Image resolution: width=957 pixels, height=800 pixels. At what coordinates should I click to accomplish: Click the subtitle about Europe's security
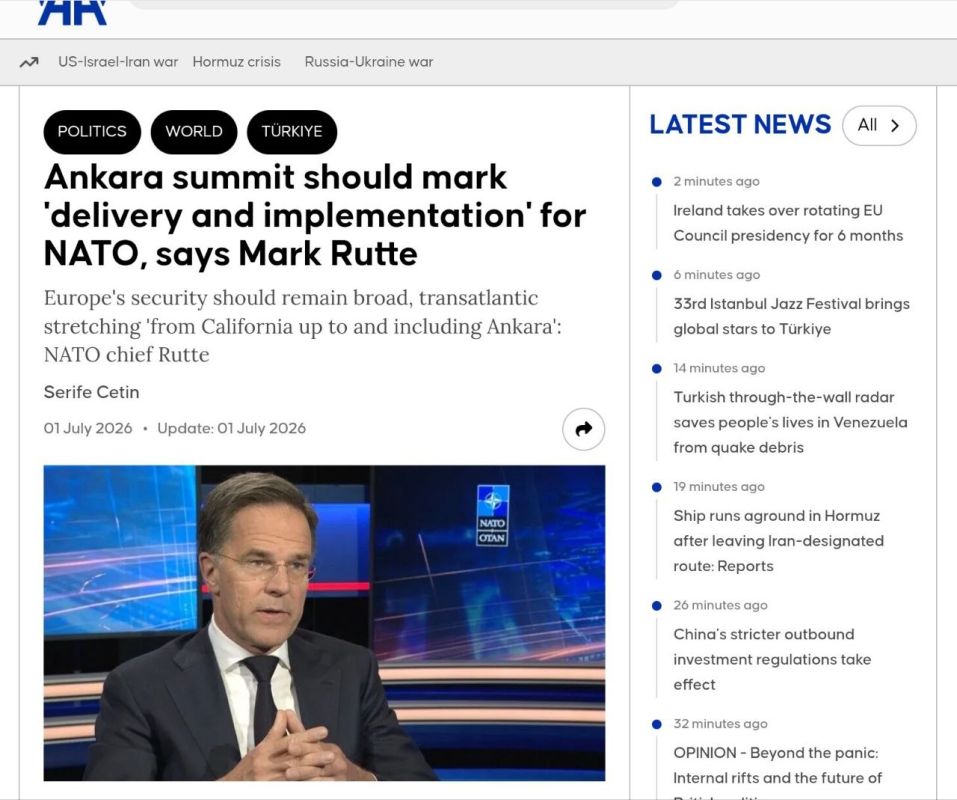coord(303,326)
